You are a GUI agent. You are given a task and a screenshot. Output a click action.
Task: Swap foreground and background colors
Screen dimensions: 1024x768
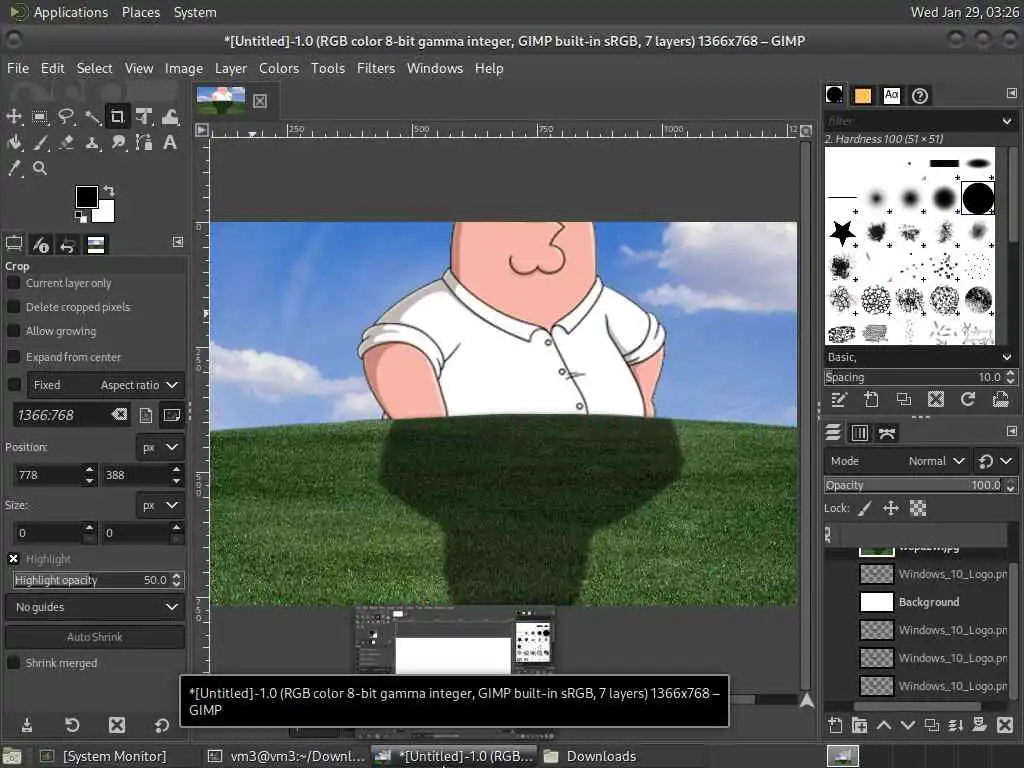click(x=109, y=191)
